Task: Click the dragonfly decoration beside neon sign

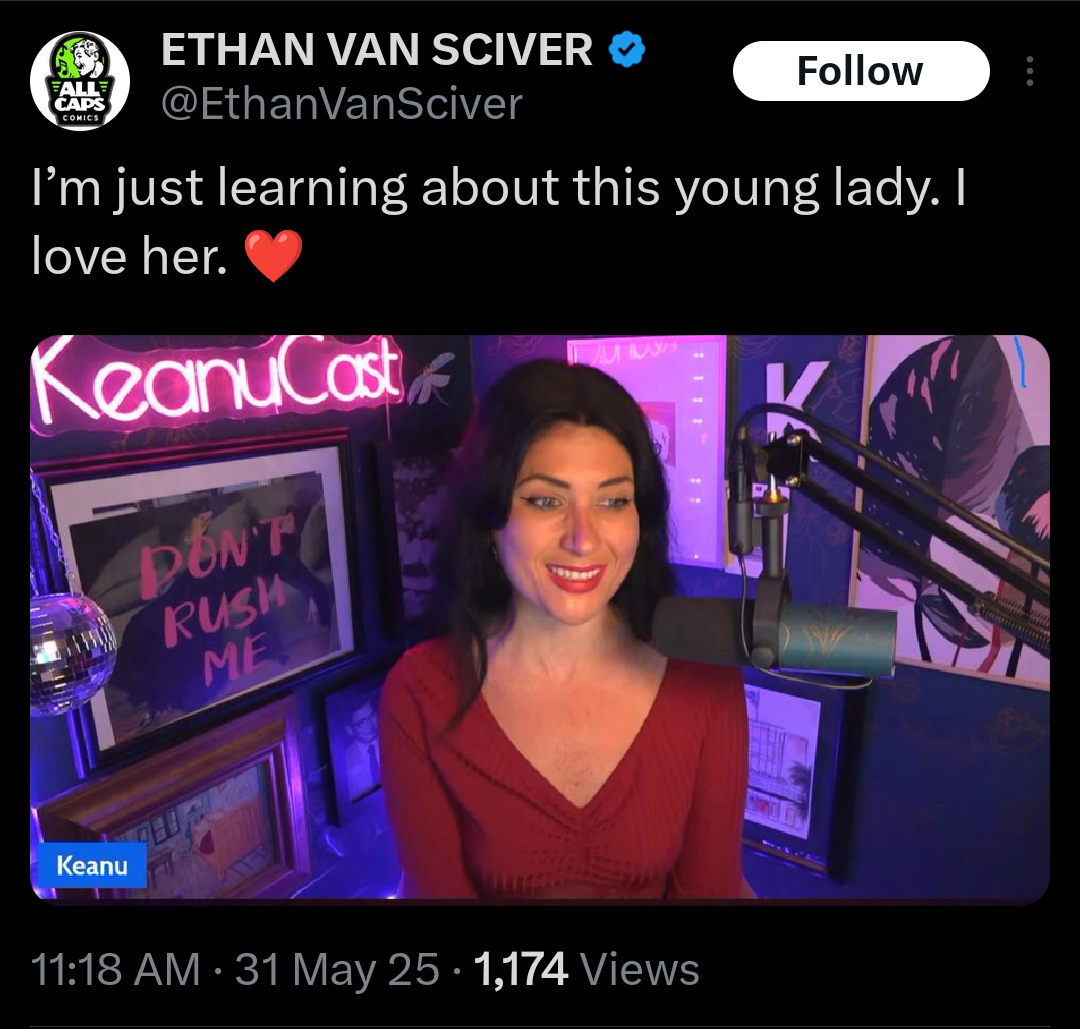Action: 433,377
